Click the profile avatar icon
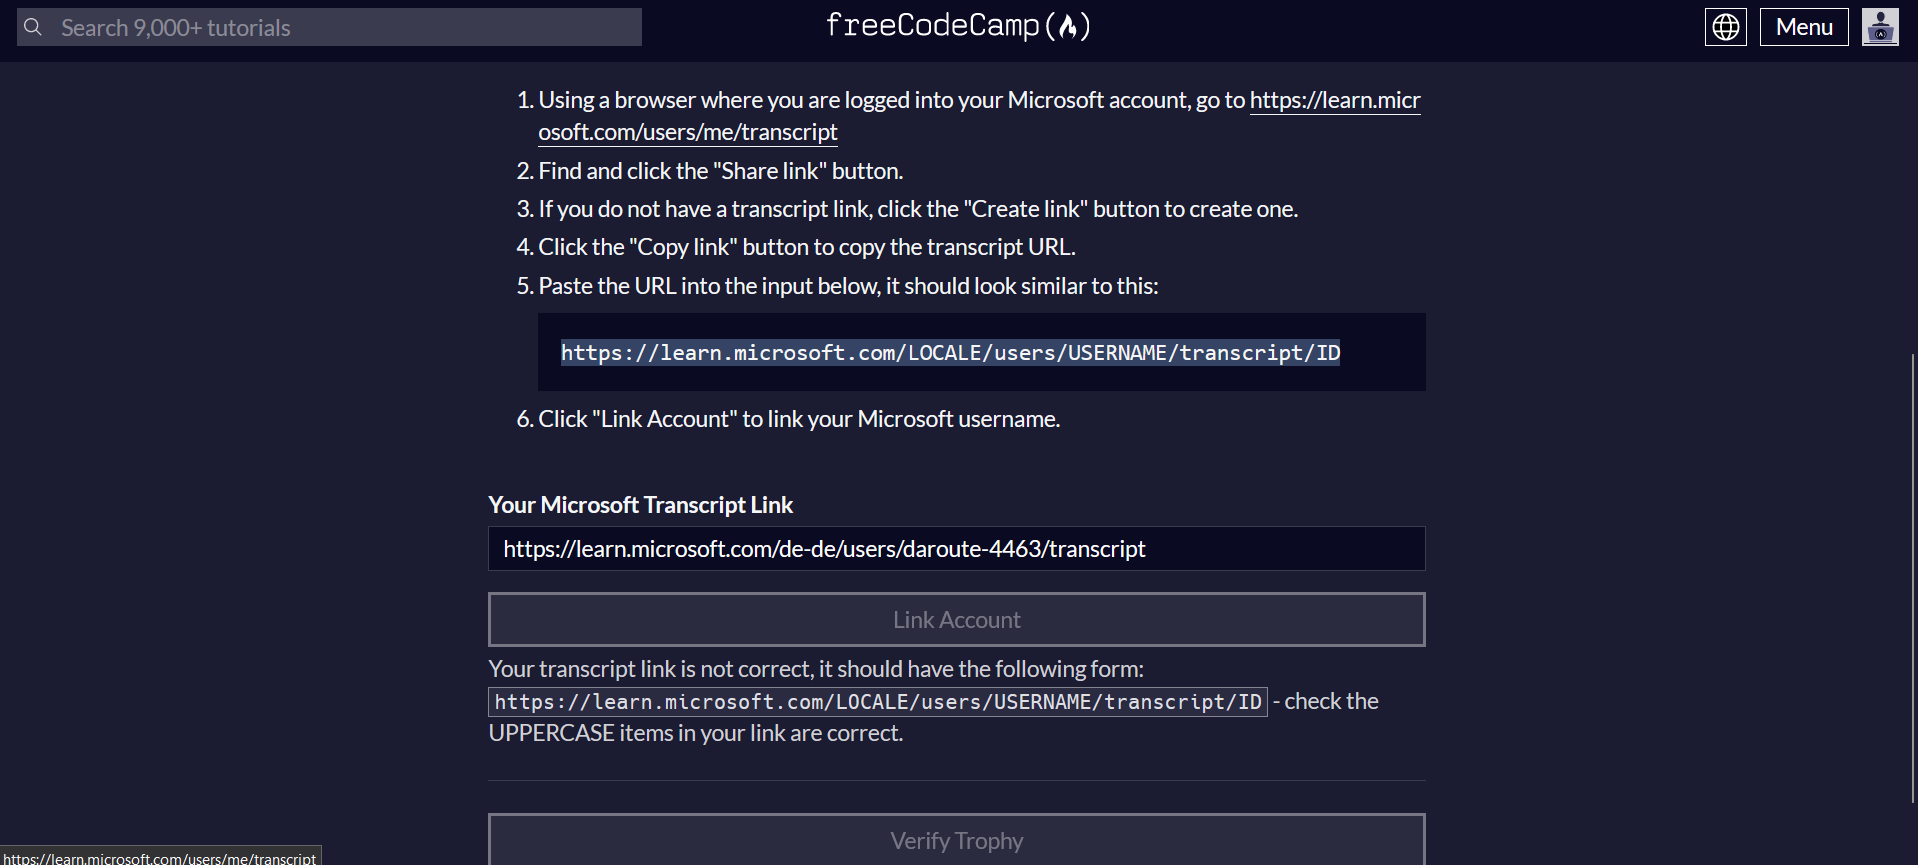The height and width of the screenshot is (865, 1918). tap(1880, 27)
